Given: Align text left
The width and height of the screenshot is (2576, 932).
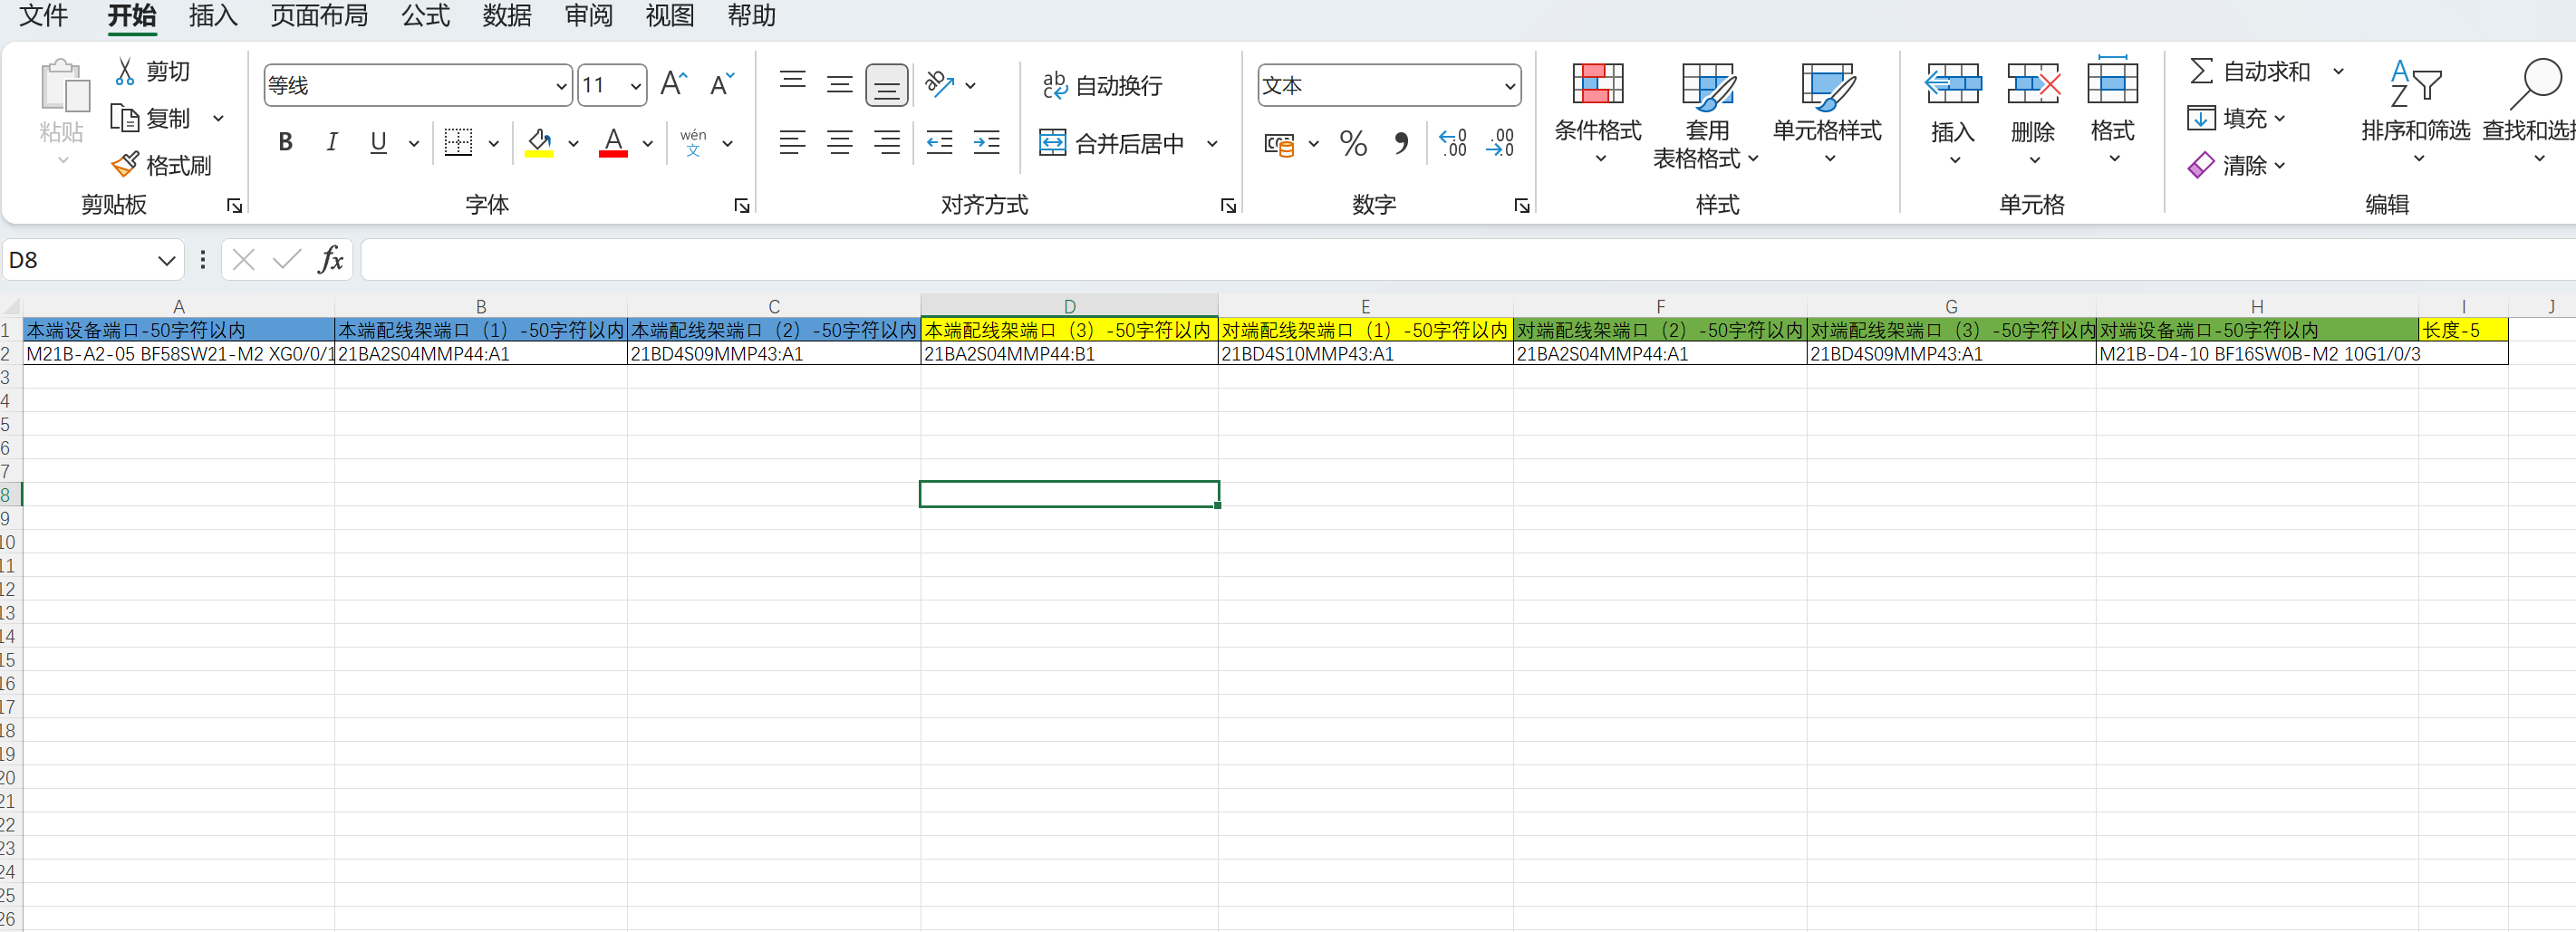Looking at the screenshot, I should 793,143.
